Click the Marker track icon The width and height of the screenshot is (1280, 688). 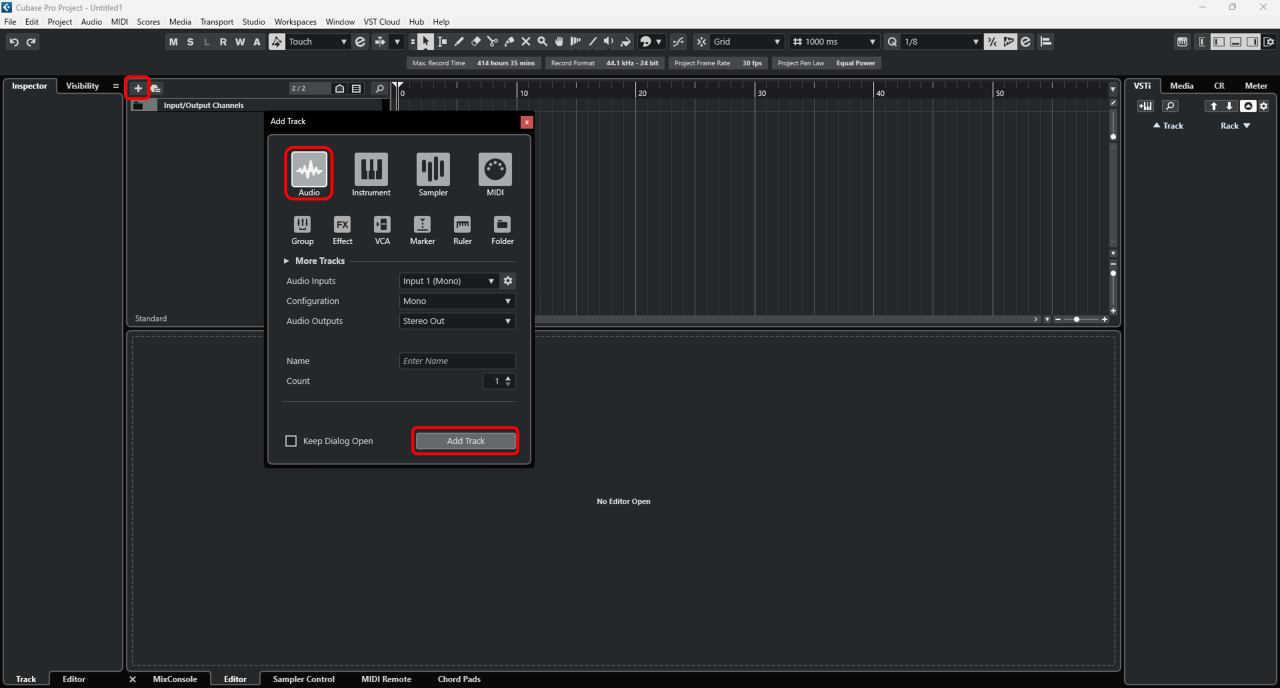click(422, 225)
